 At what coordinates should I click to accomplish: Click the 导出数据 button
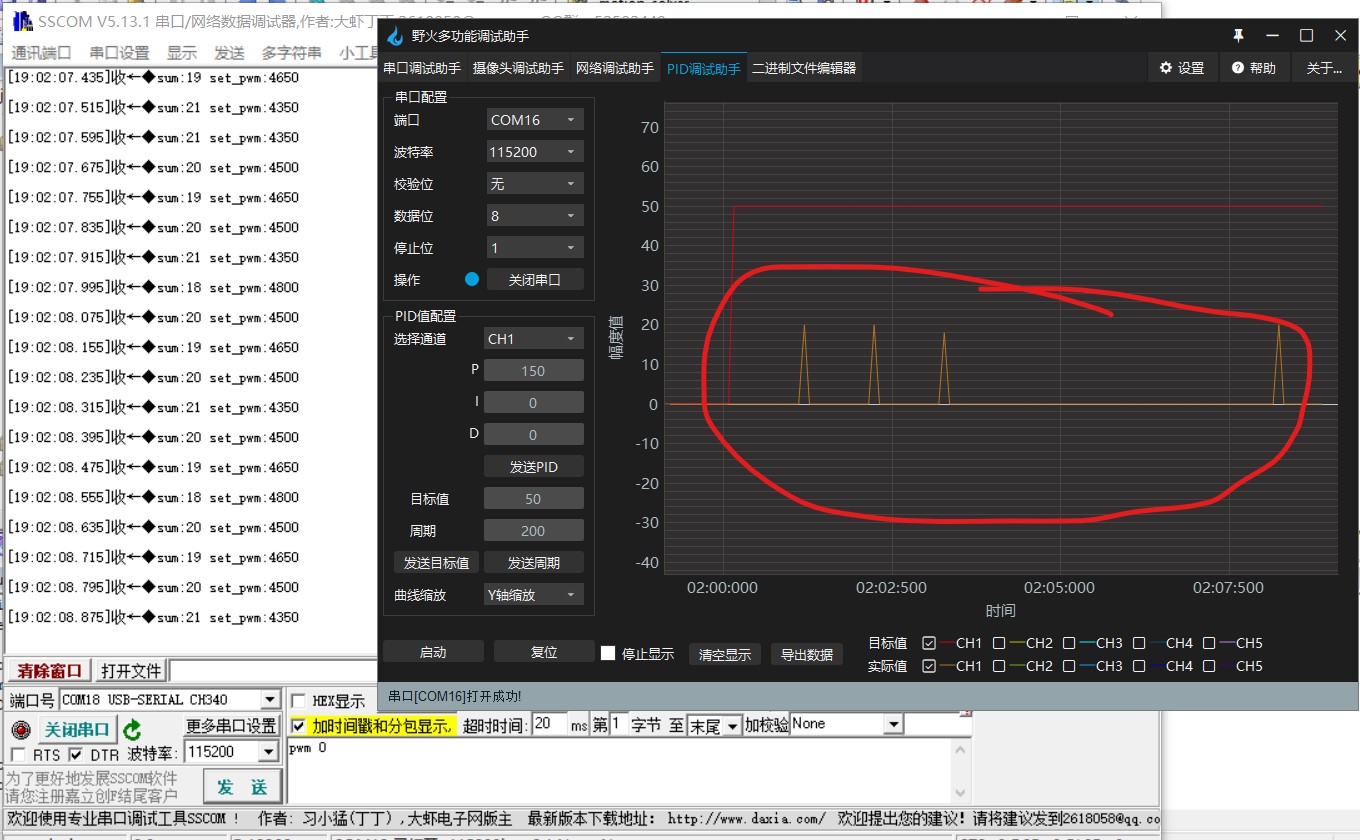pyautogui.click(x=807, y=655)
